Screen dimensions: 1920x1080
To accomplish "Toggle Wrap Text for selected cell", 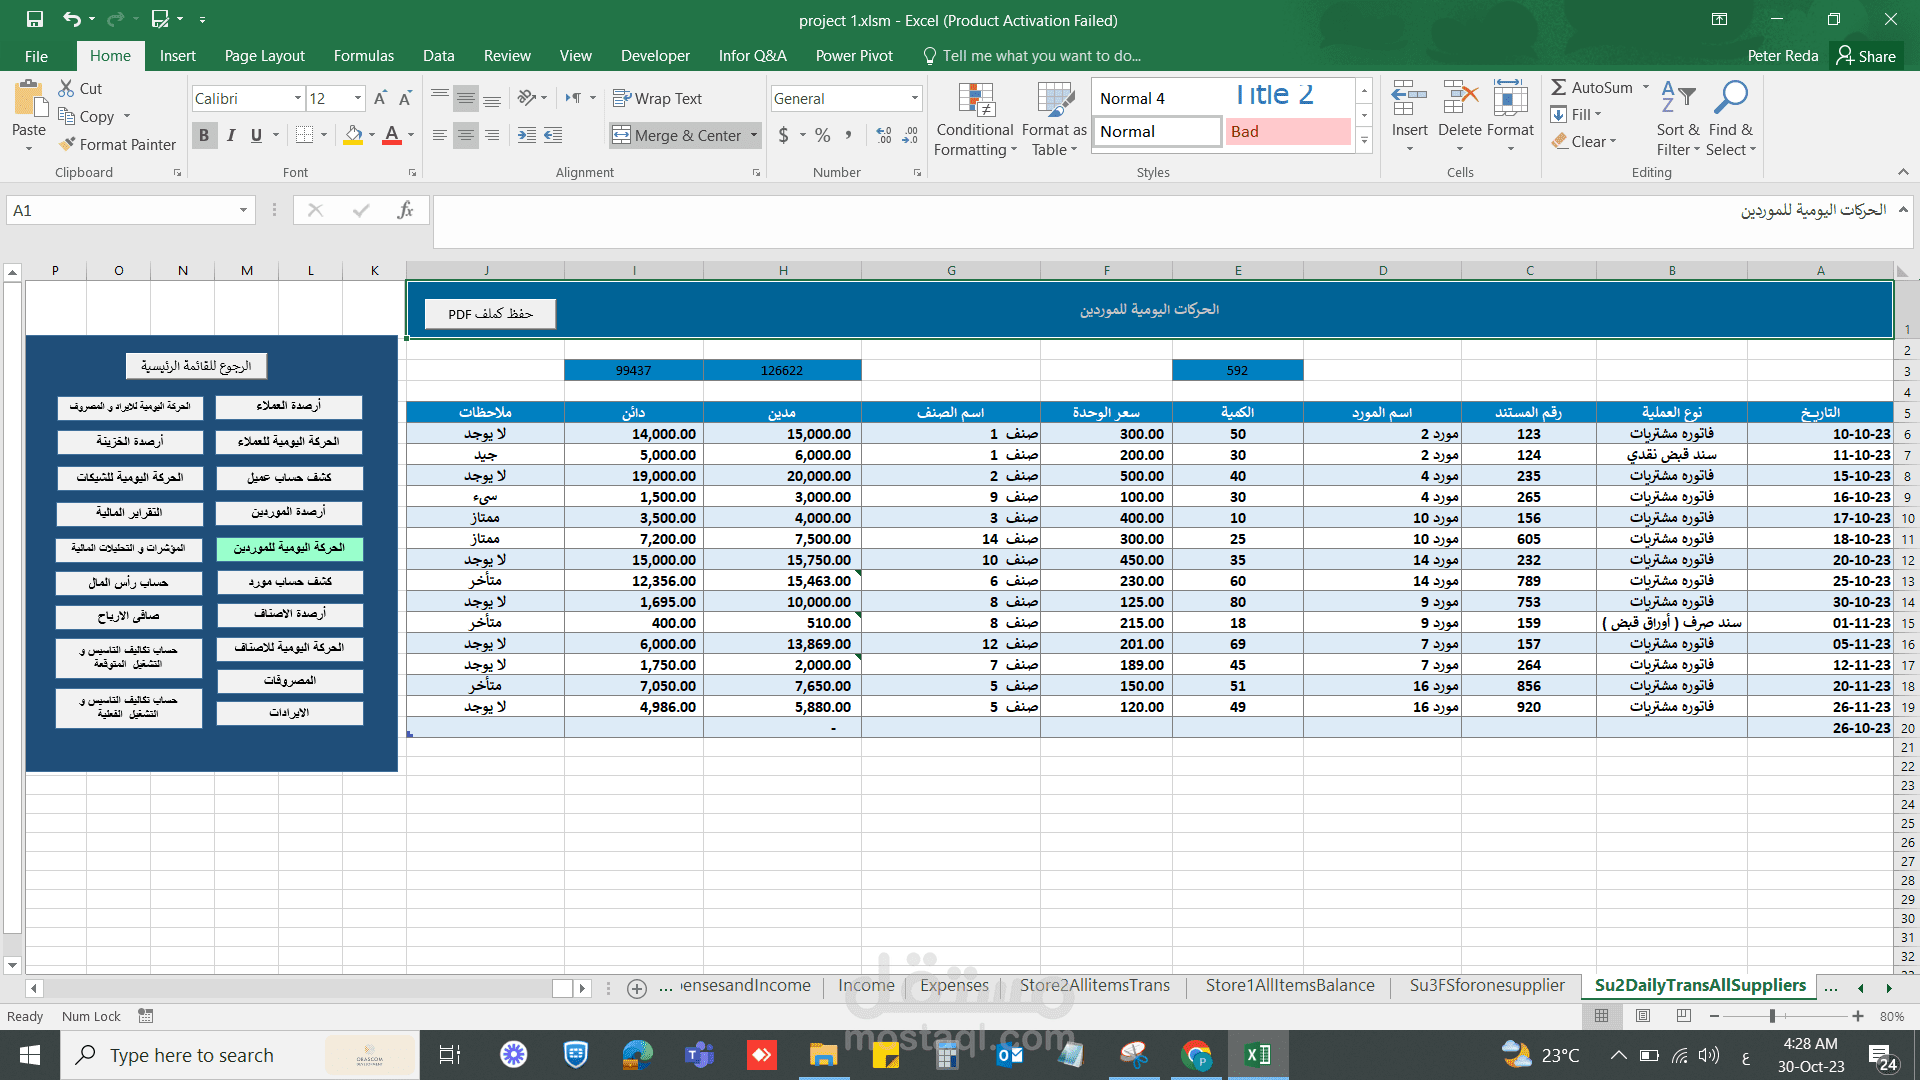I will pyautogui.click(x=657, y=98).
